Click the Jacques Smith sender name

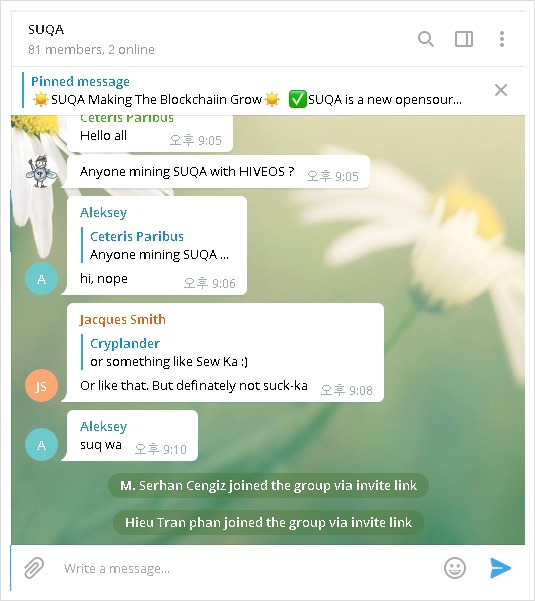[123, 320]
